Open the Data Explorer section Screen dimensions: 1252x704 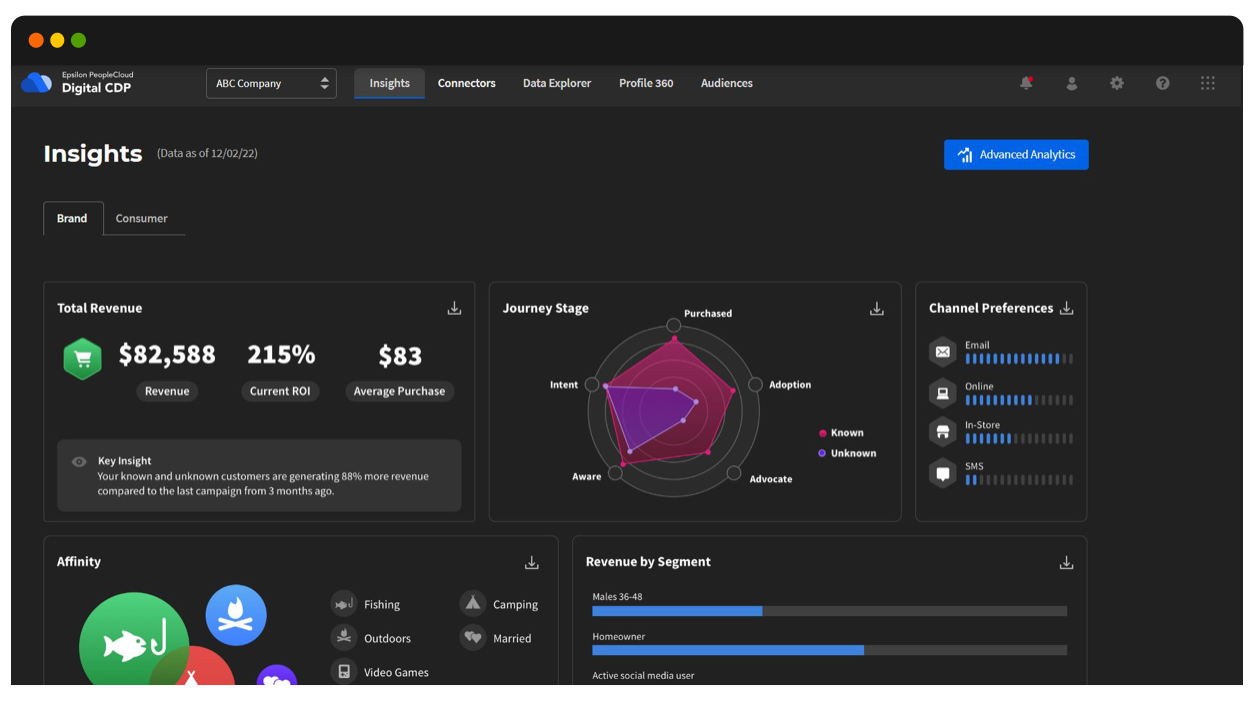(x=556, y=83)
